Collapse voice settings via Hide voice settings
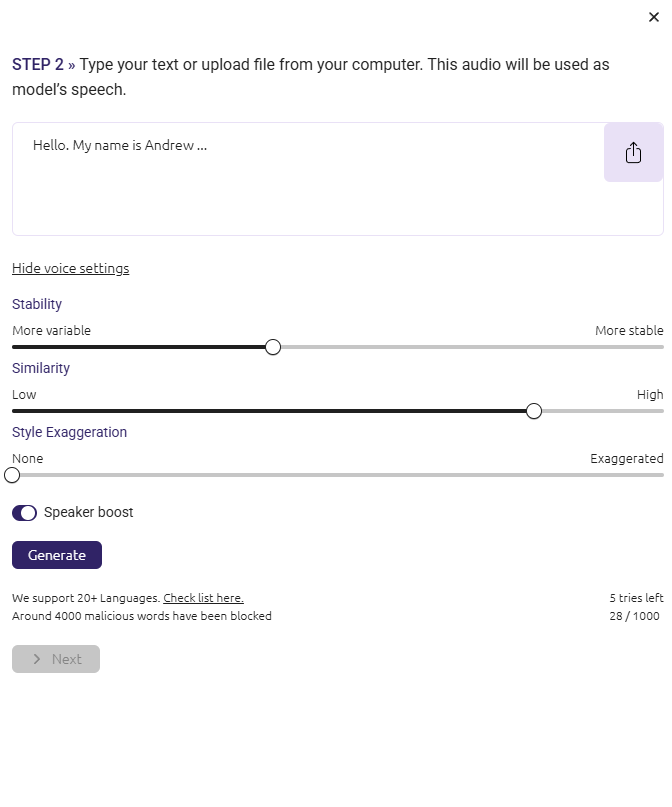Screen dimensions: 672x807 70,268
